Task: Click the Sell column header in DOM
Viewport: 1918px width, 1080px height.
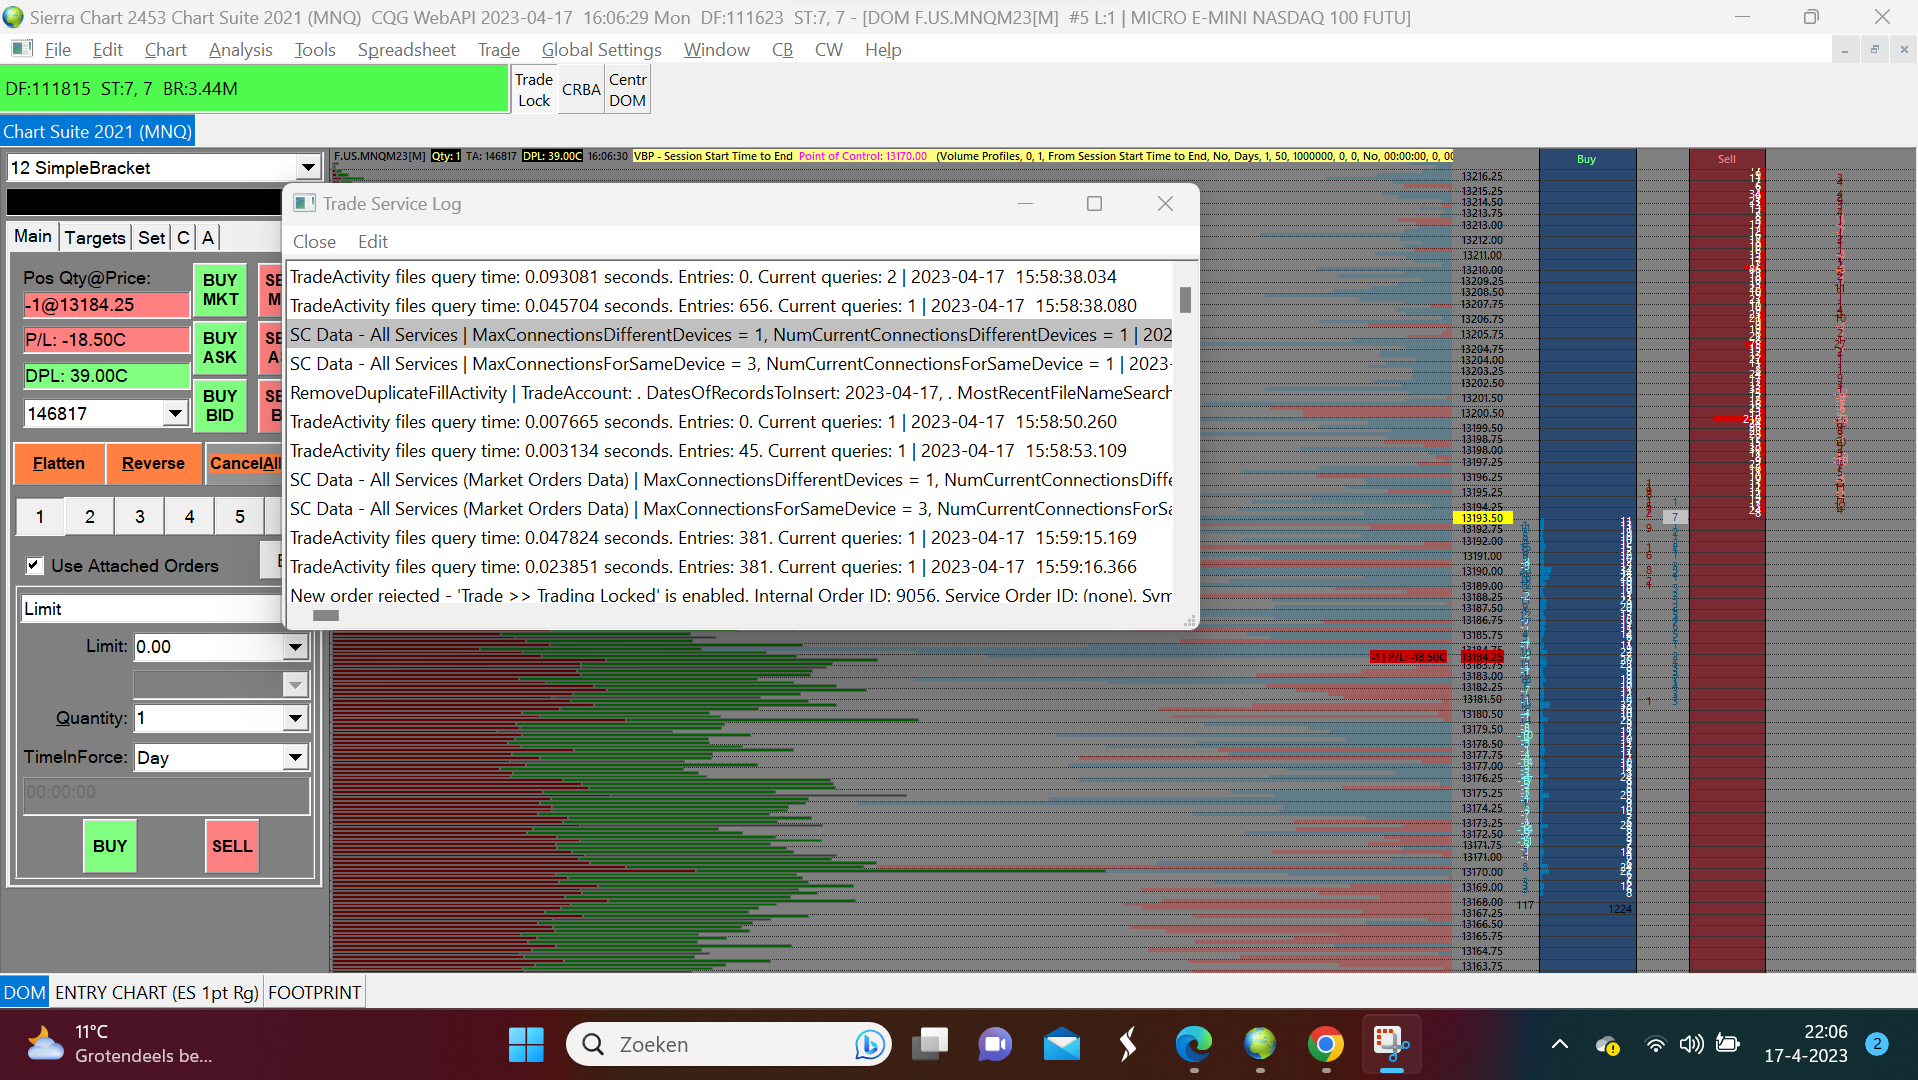Action: tap(1727, 159)
